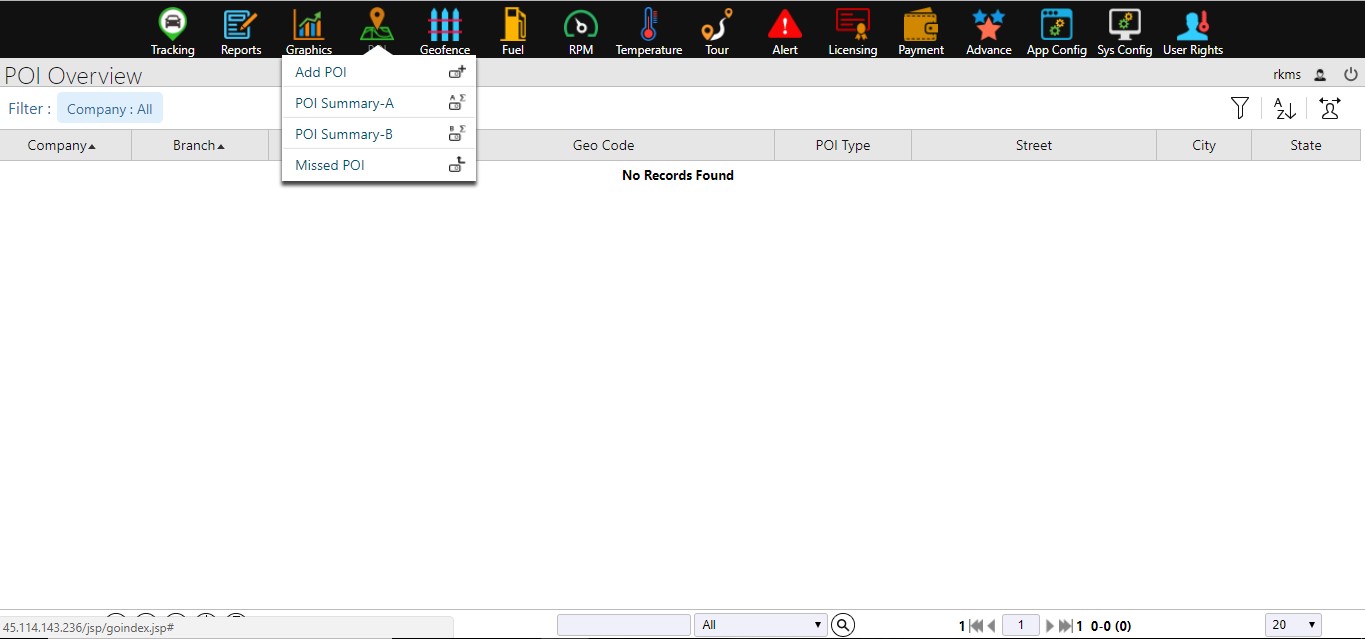The image size is (1365, 639).
Task: Go to the last page arrow
Action: (x=1065, y=626)
